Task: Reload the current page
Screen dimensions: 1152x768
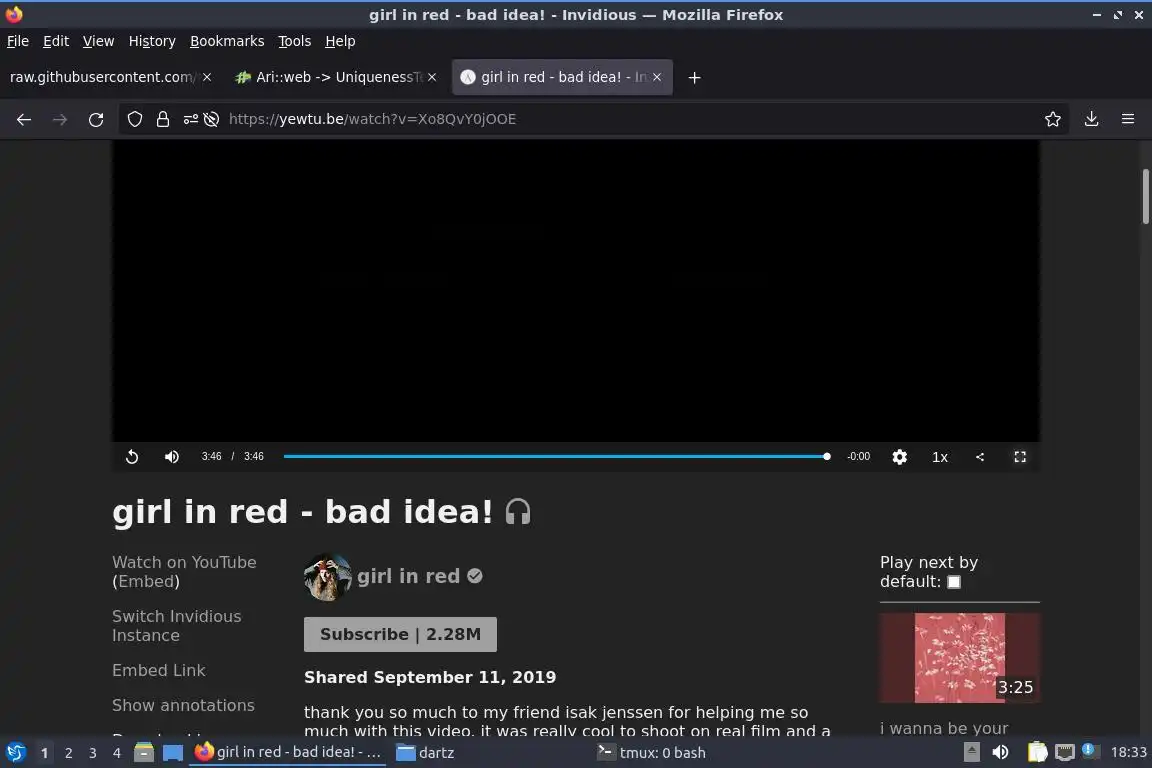Action: 96,119
